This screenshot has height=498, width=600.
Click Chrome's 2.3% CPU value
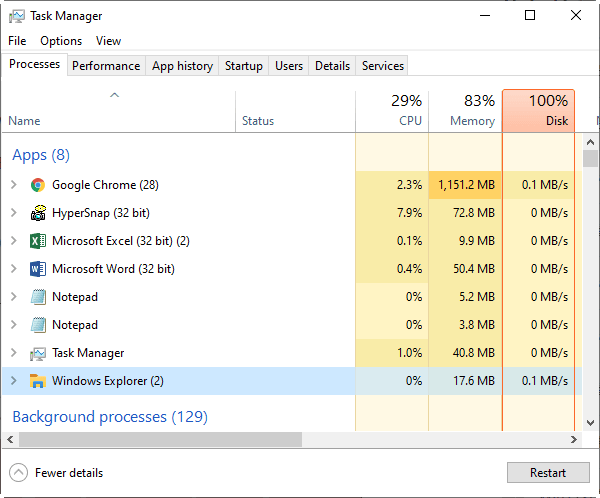tap(409, 185)
